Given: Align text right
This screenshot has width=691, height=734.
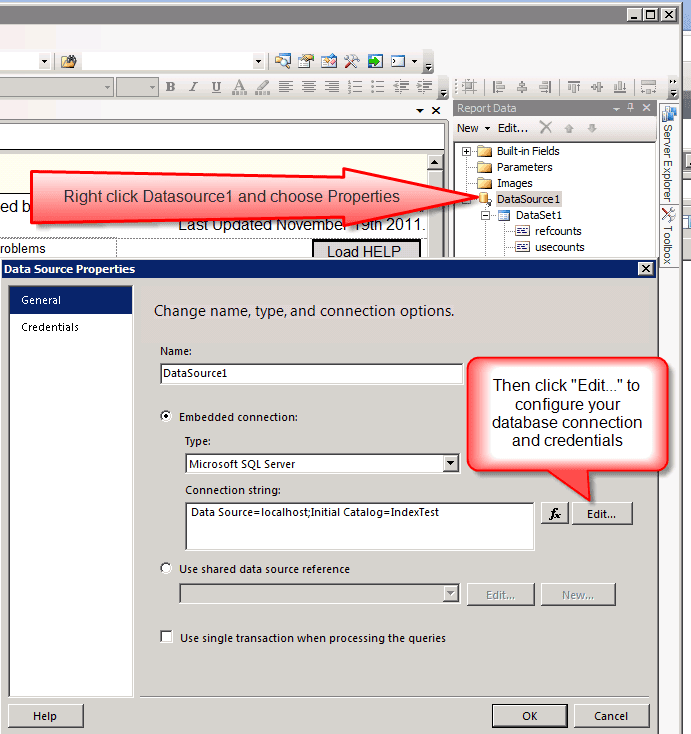Looking at the screenshot, I should pyautogui.click(x=332, y=87).
